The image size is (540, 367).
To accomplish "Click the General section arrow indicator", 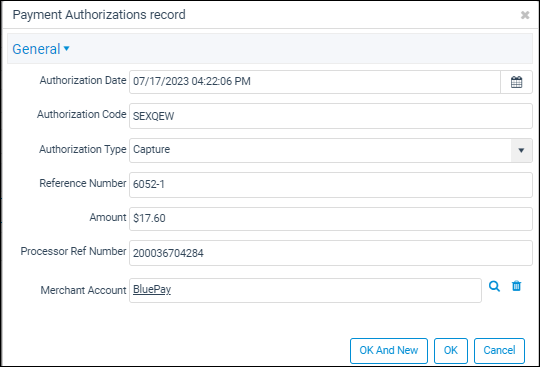I will (x=66, y=49).
